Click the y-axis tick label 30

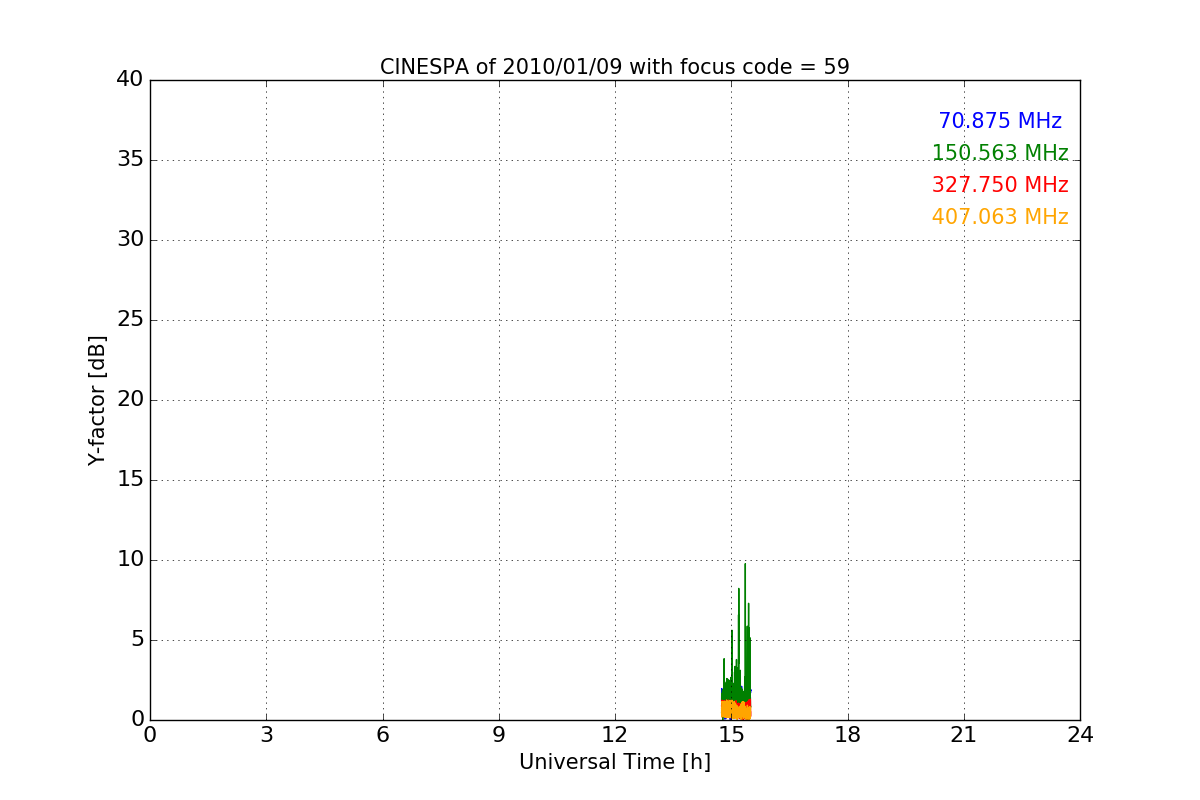tap(130, 240)
